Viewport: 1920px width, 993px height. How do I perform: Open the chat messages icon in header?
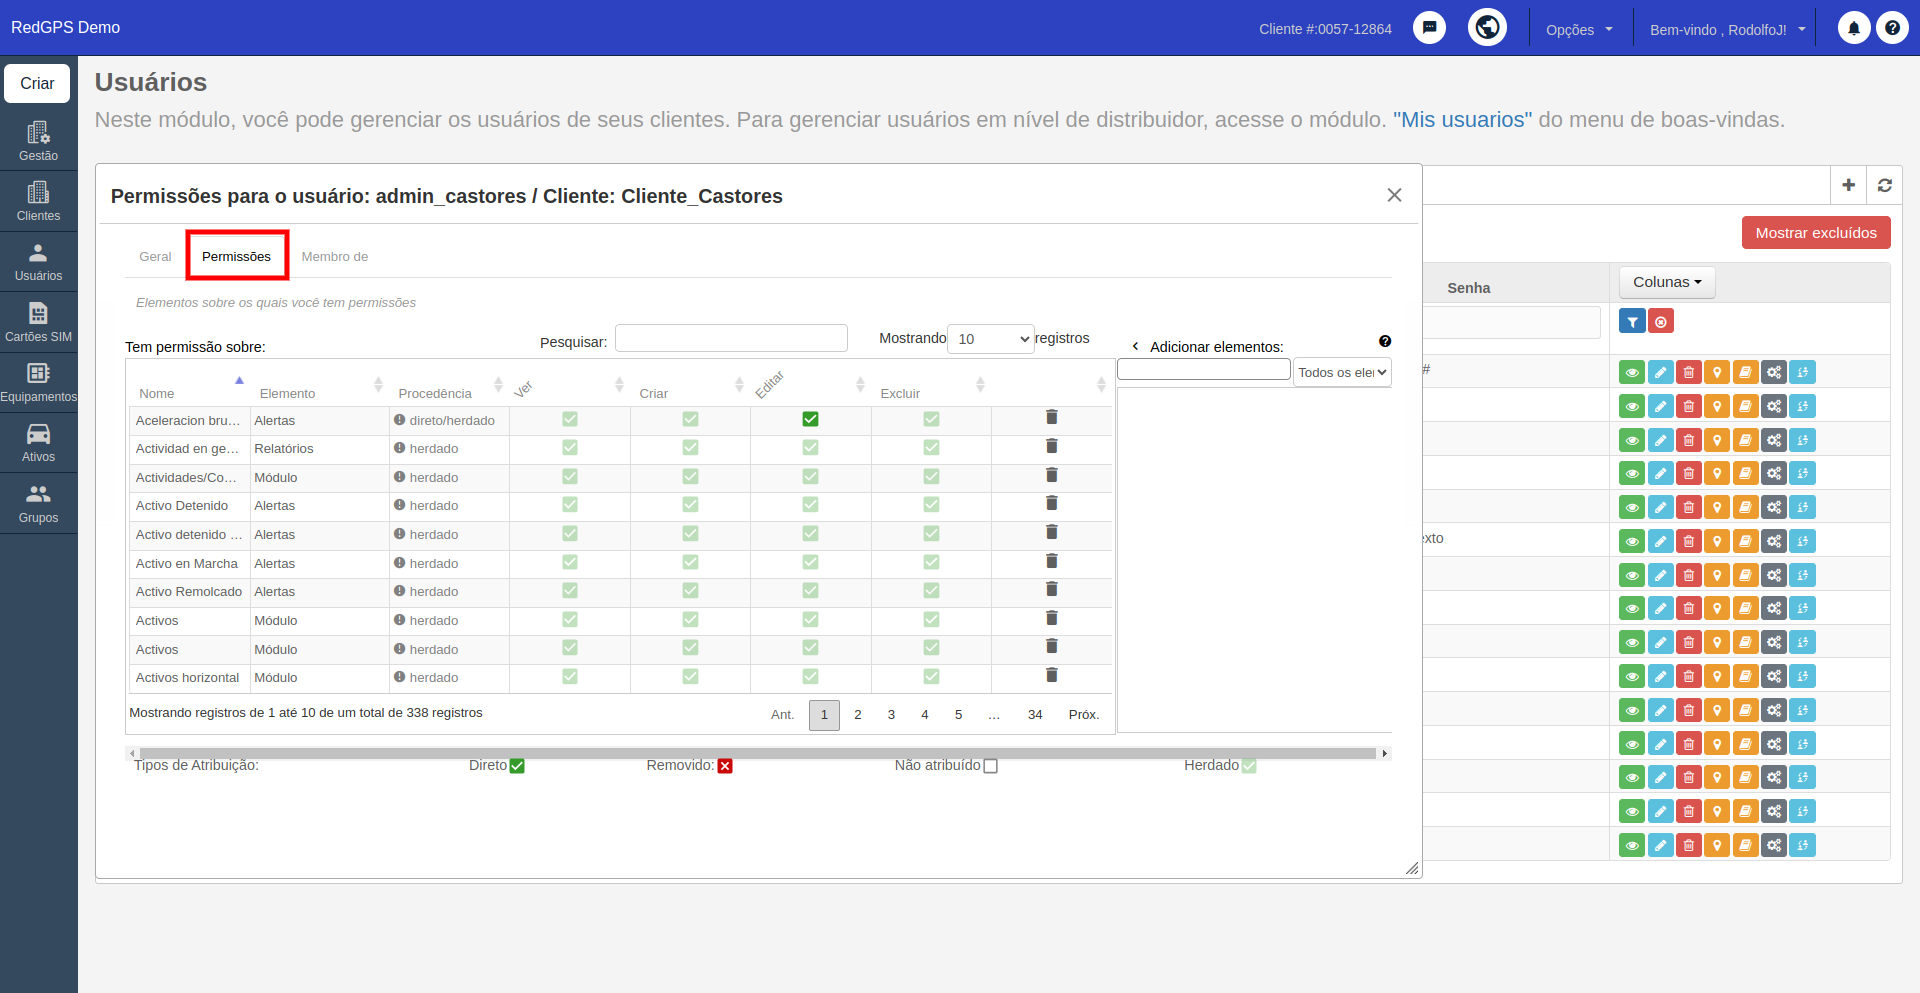pos(1430,28)
